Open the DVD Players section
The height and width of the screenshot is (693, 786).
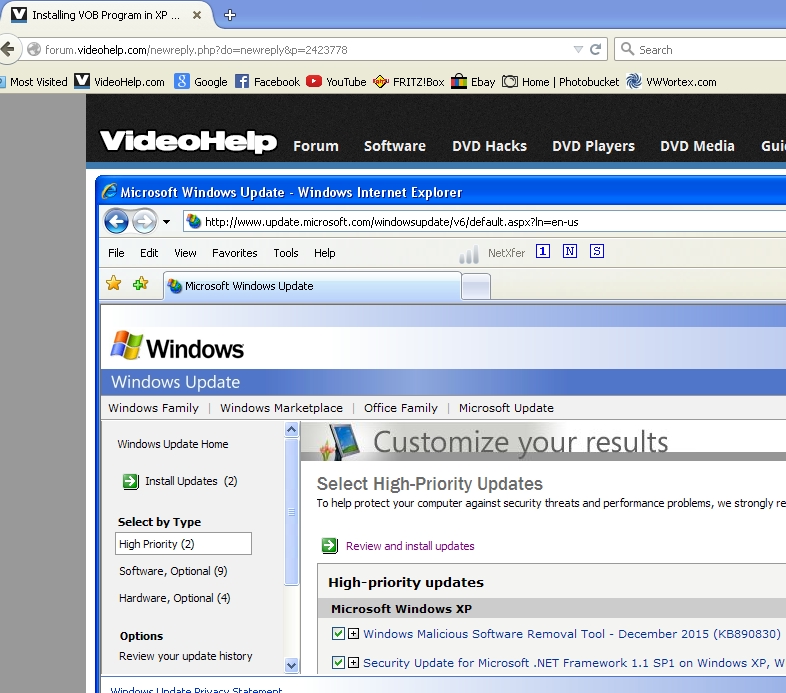(x=593, y=146)
